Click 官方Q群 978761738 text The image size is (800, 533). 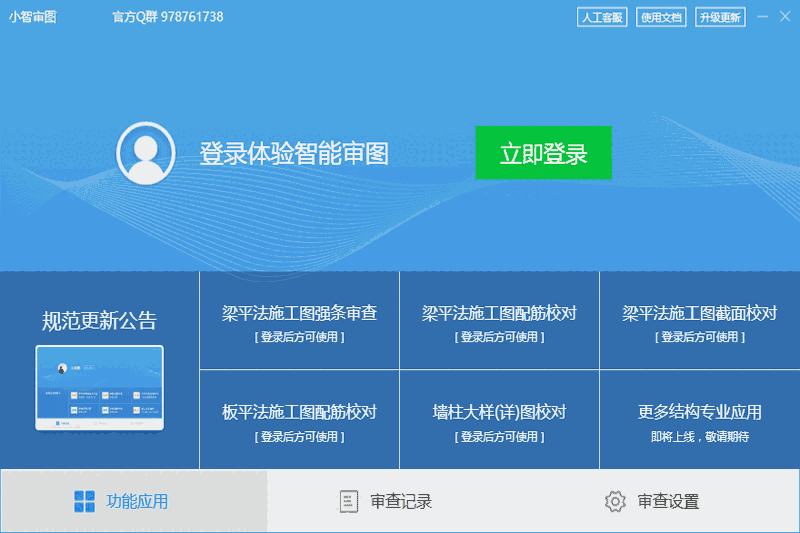pyautogui.click(x=168, y=17)
